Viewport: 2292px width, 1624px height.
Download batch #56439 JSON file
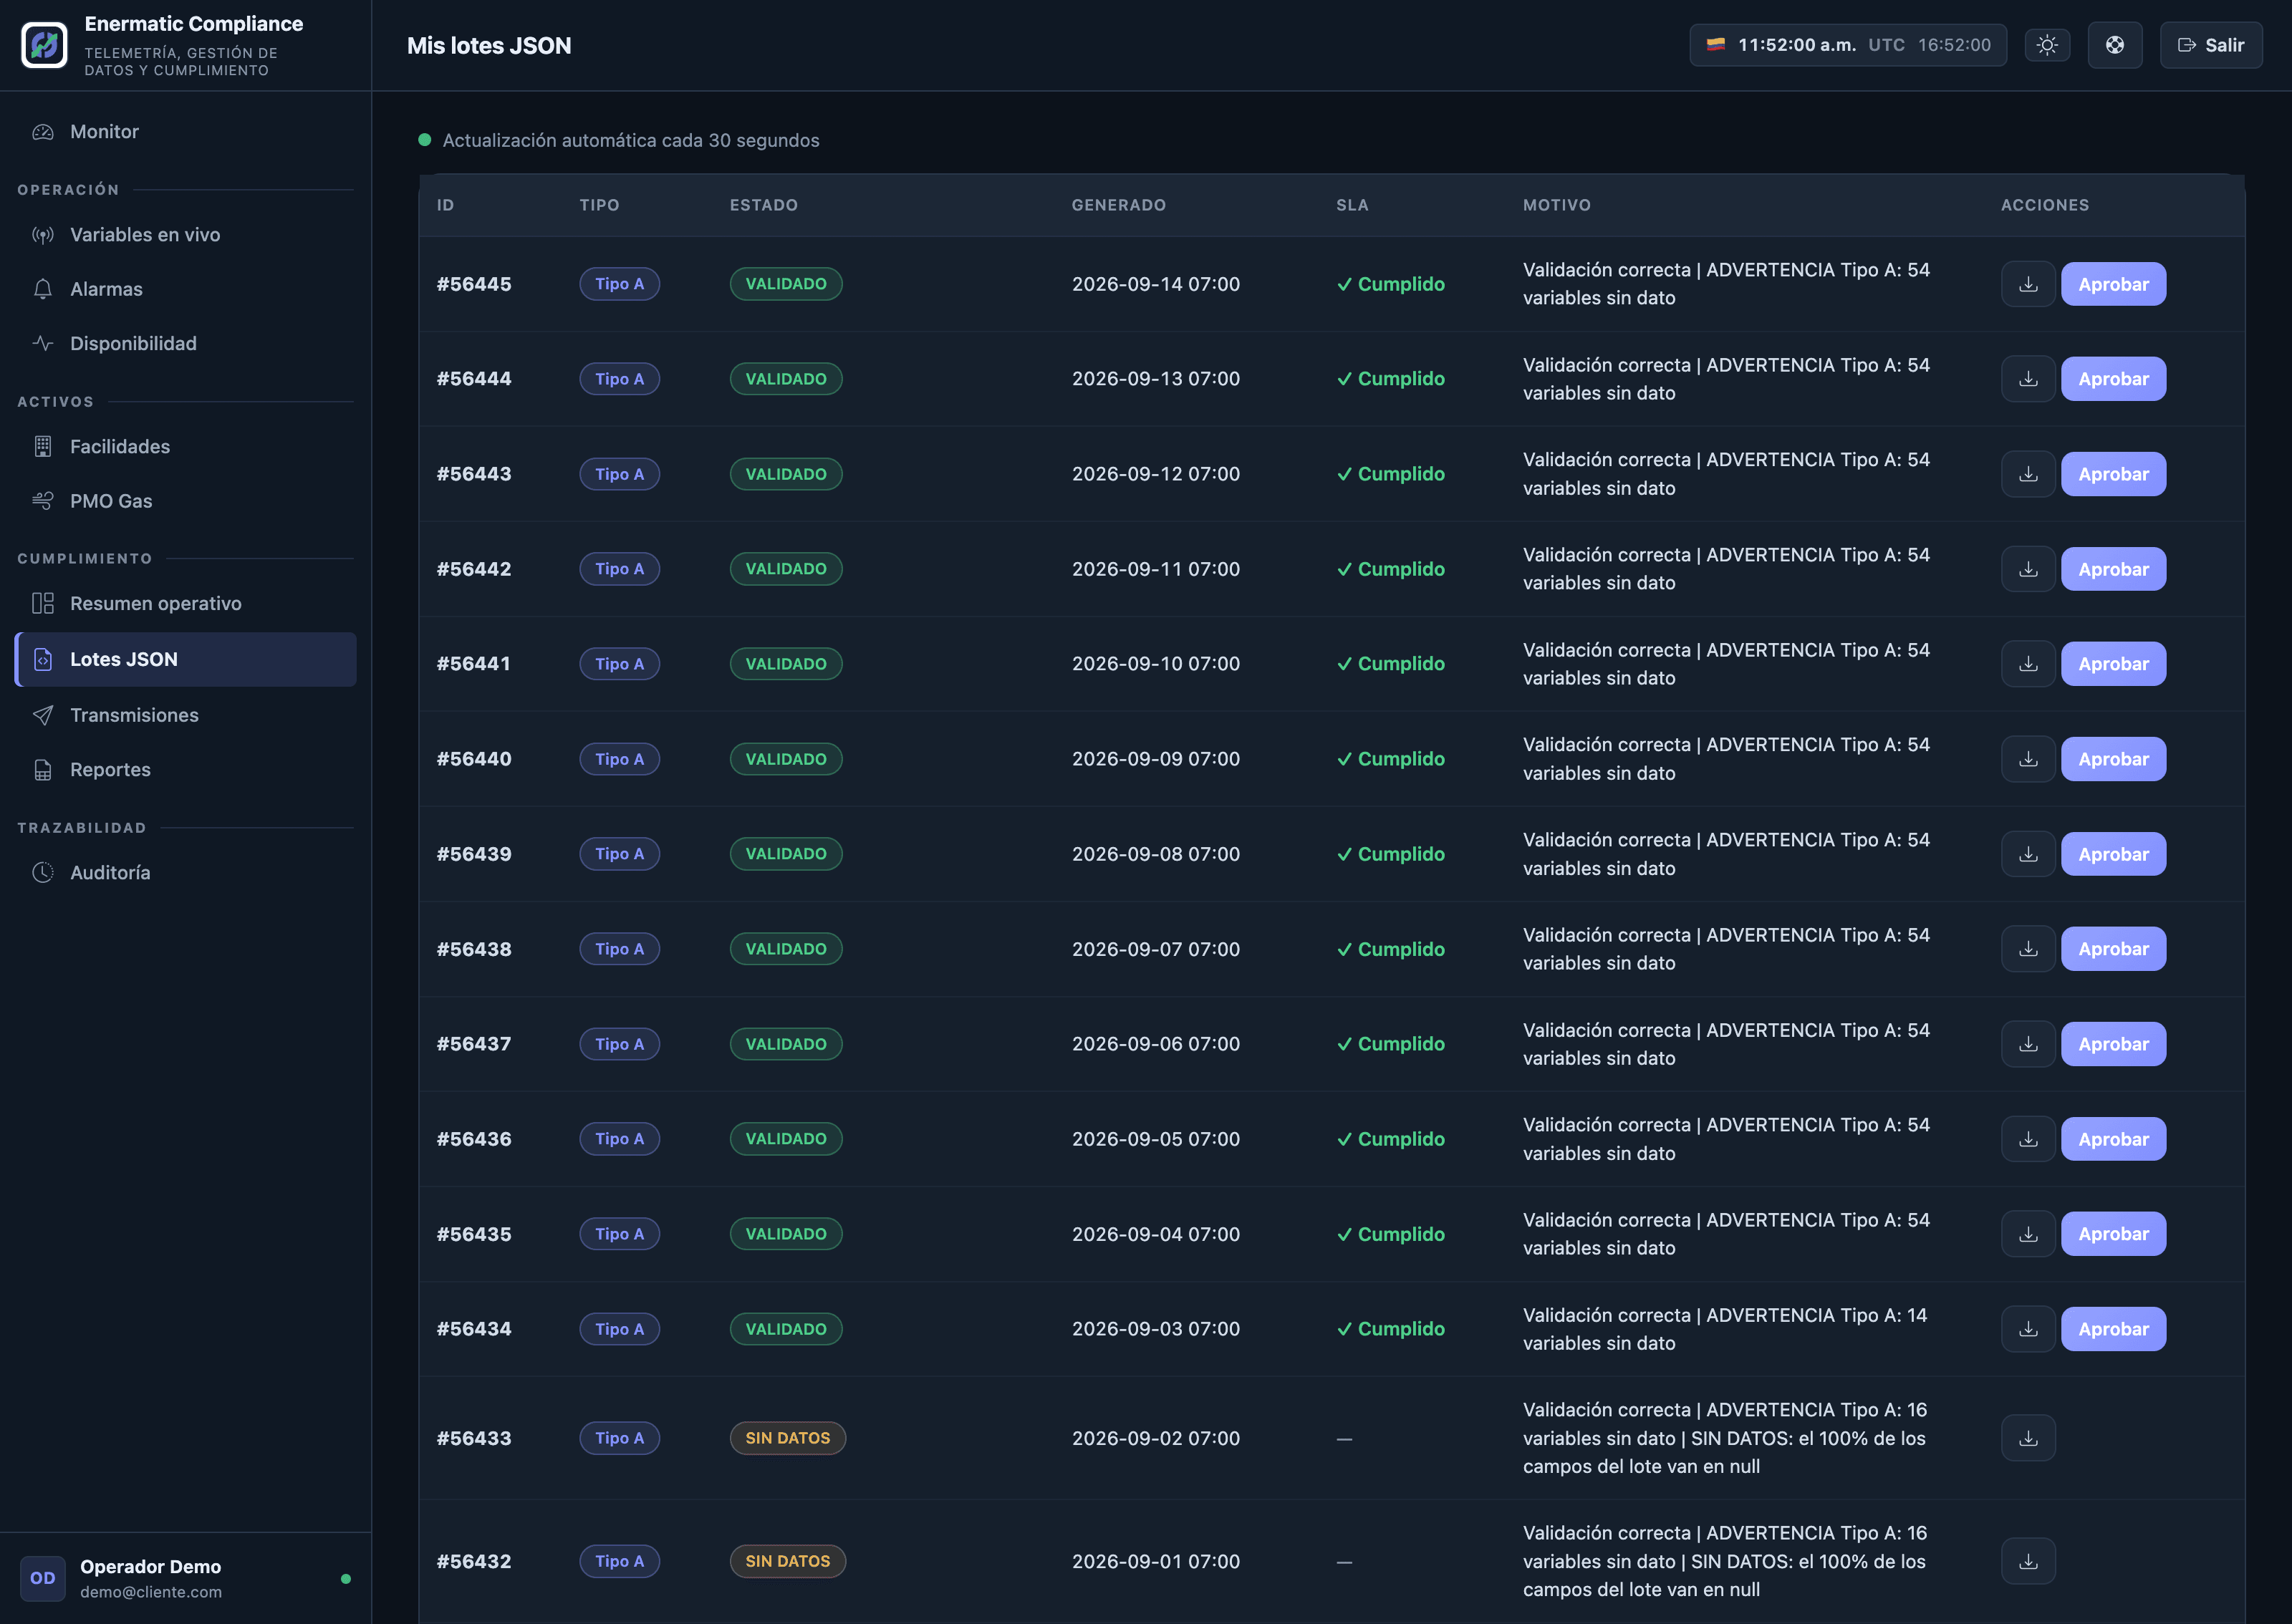[2028, 854]
